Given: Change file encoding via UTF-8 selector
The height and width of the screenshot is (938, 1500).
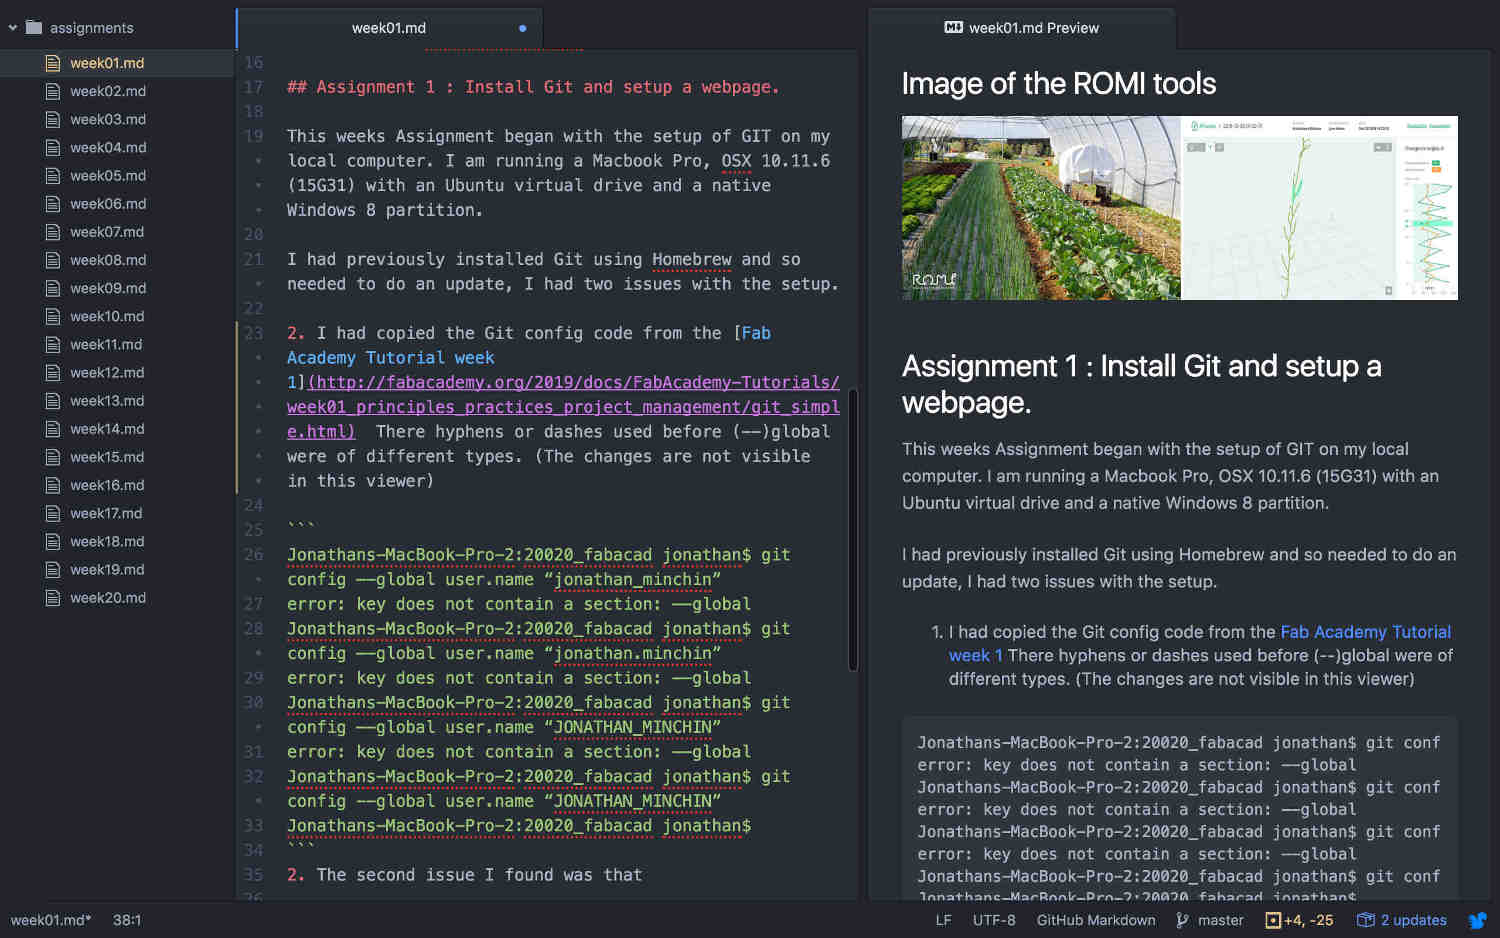Looking at the screenshot, I should 994,920.
